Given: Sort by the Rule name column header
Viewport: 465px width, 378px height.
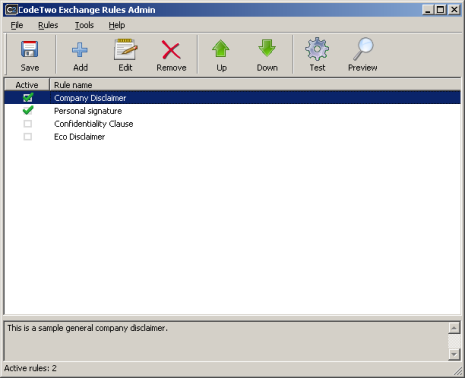Looking at the screenshot, I should pos(255,85).
